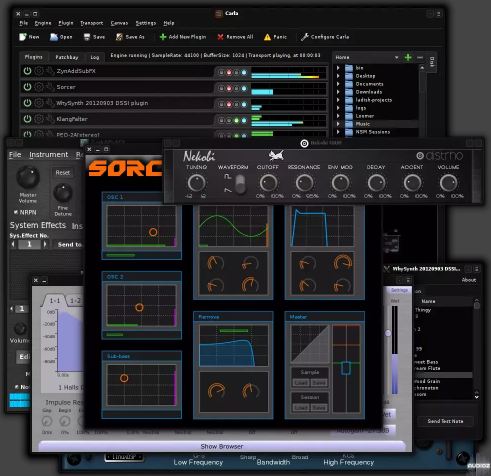Expand the Documents folder tree arrow

point(338,84)
